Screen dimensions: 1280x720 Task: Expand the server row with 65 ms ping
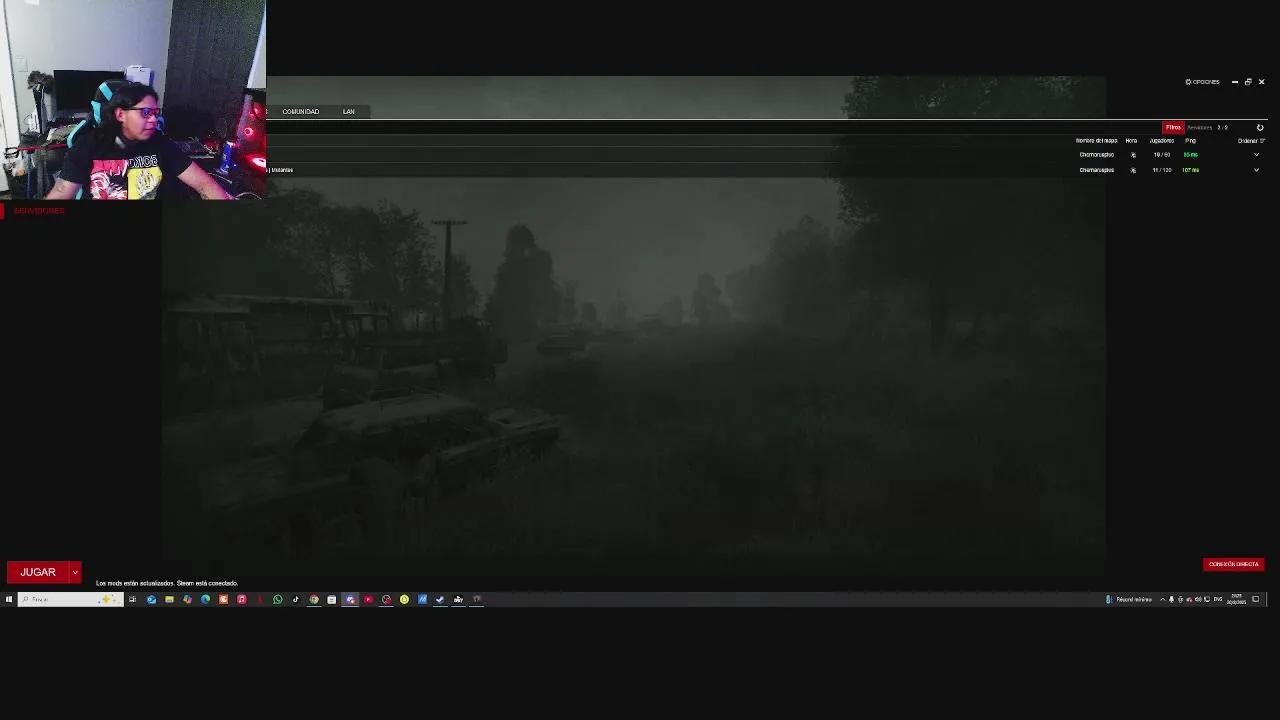tap(1256, 155)
